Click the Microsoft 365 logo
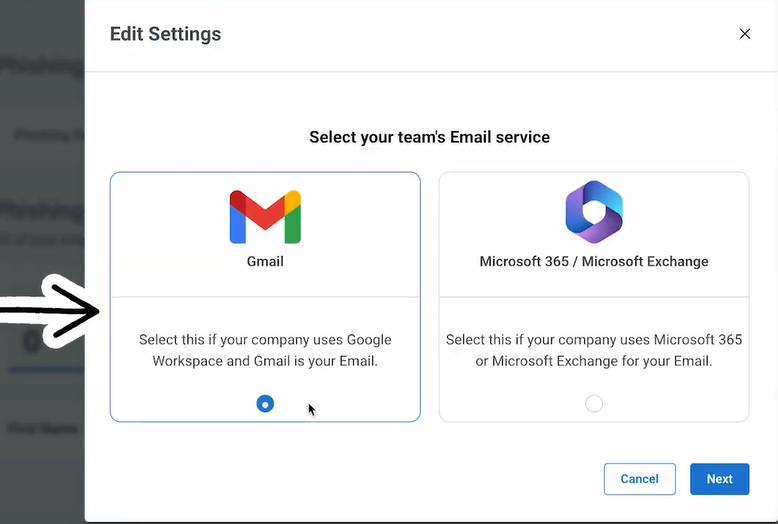The width and height of the screenshot is (778, 524). [x=594, y=212]
